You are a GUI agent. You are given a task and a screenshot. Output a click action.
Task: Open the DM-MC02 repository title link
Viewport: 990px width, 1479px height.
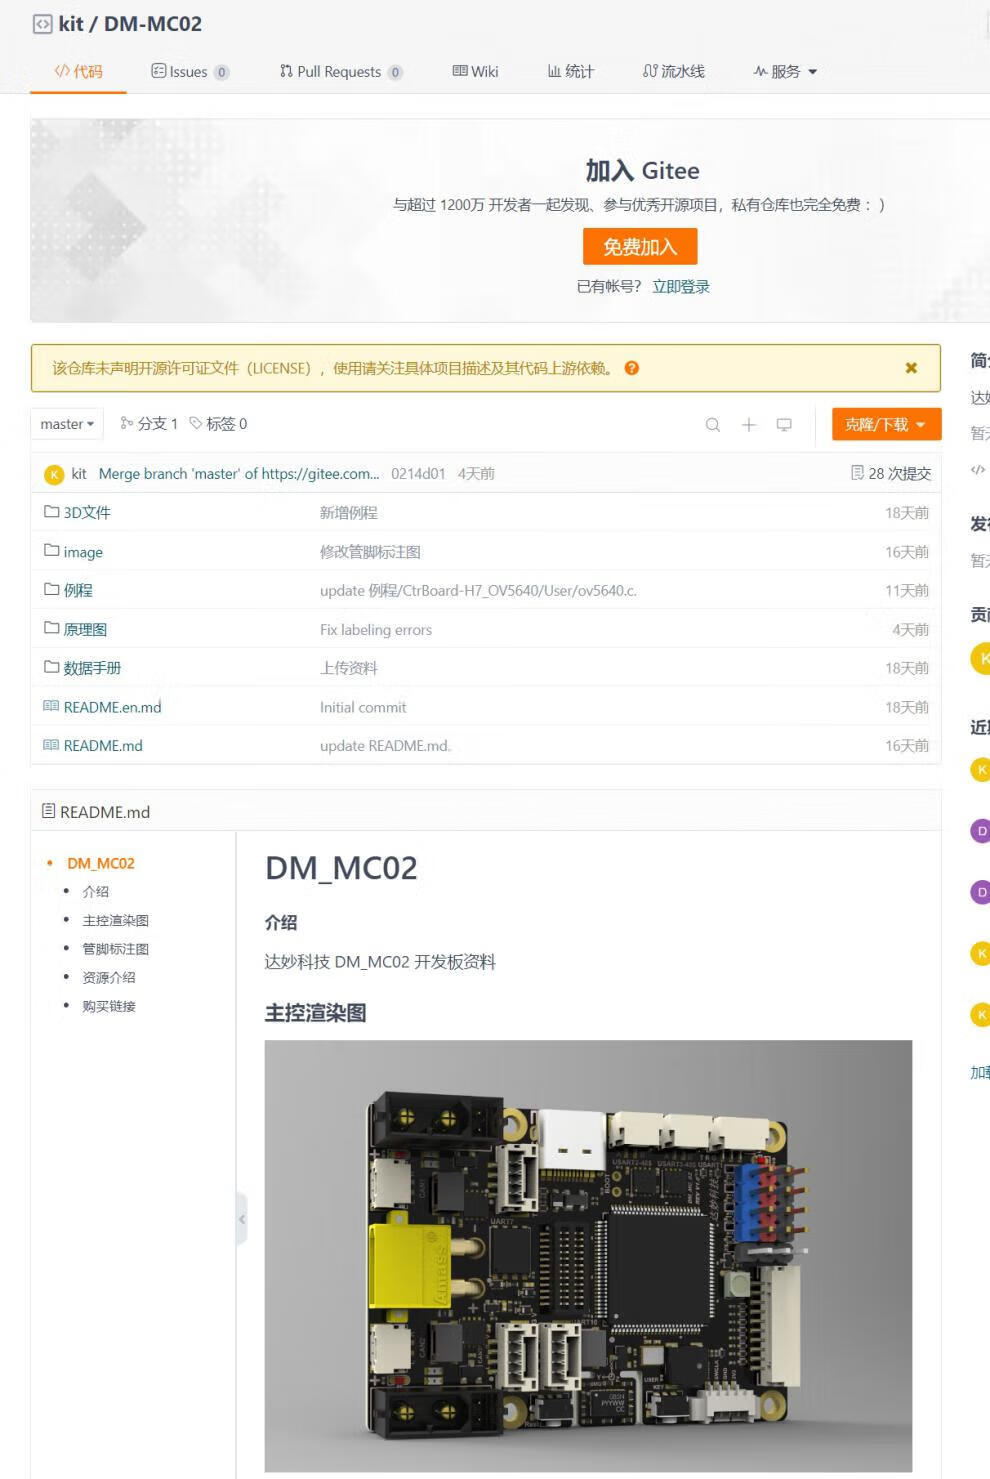pos(153,24)
